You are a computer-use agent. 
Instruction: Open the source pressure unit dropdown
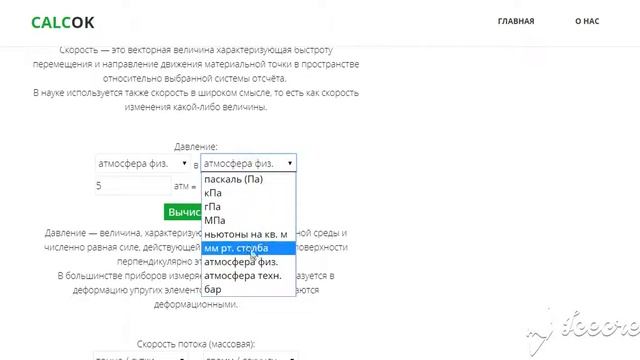point(142,163)
